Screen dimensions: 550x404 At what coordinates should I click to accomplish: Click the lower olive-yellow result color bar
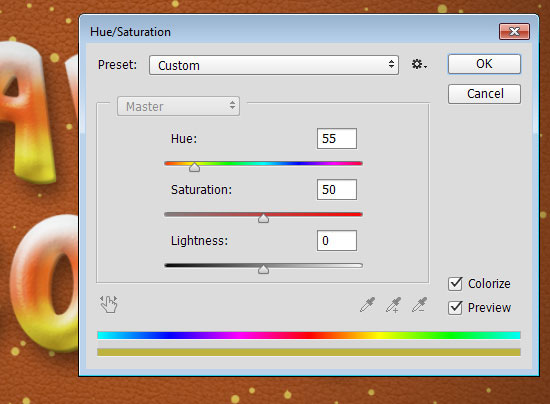(x=309, y=352)
